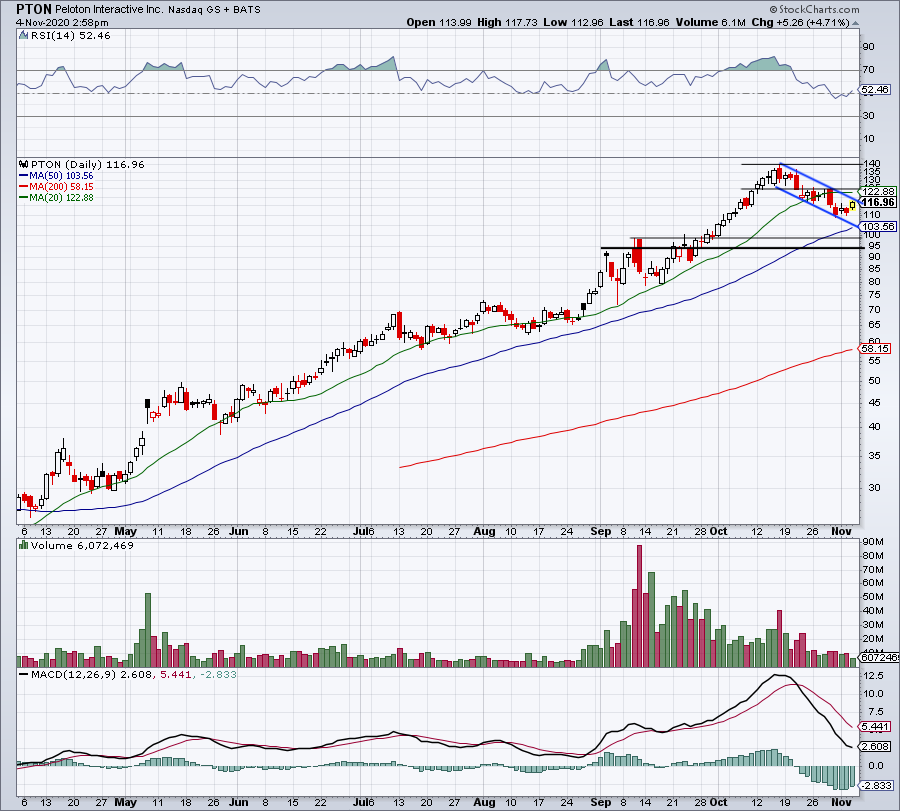Viewport: 900px width, 811px height.
Task: Click the MA(200) 58.15 legend text
Action: pyautogui.click(x=61, y=187)
